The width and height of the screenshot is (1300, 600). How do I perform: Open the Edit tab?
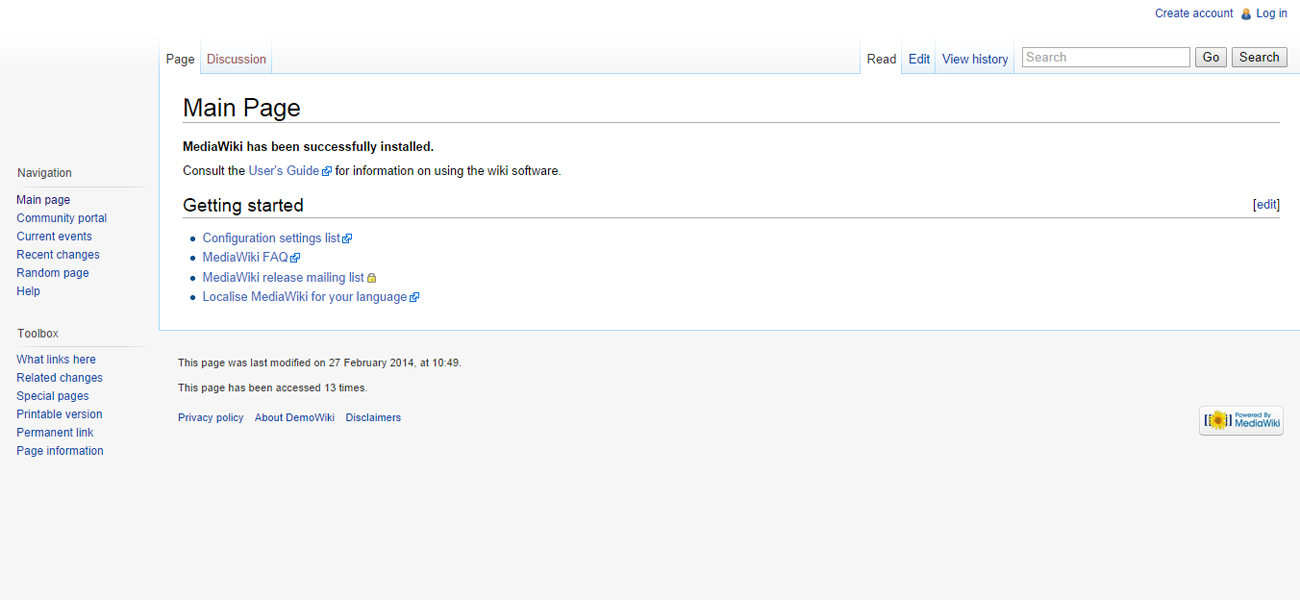point(919,59)
